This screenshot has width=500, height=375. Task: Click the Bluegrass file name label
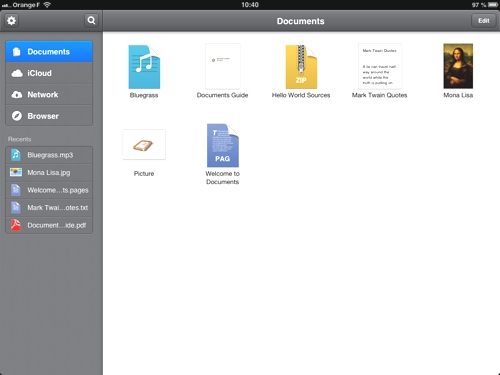click(x=144, y=95)
